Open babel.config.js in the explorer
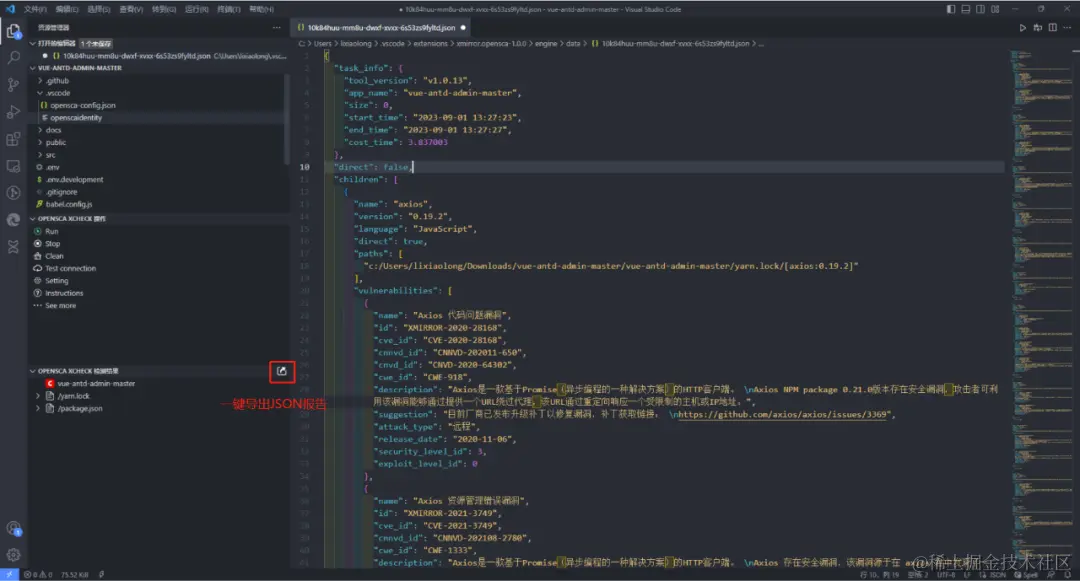The width and height of the screenshot is (1080, 581). [69, 204]
